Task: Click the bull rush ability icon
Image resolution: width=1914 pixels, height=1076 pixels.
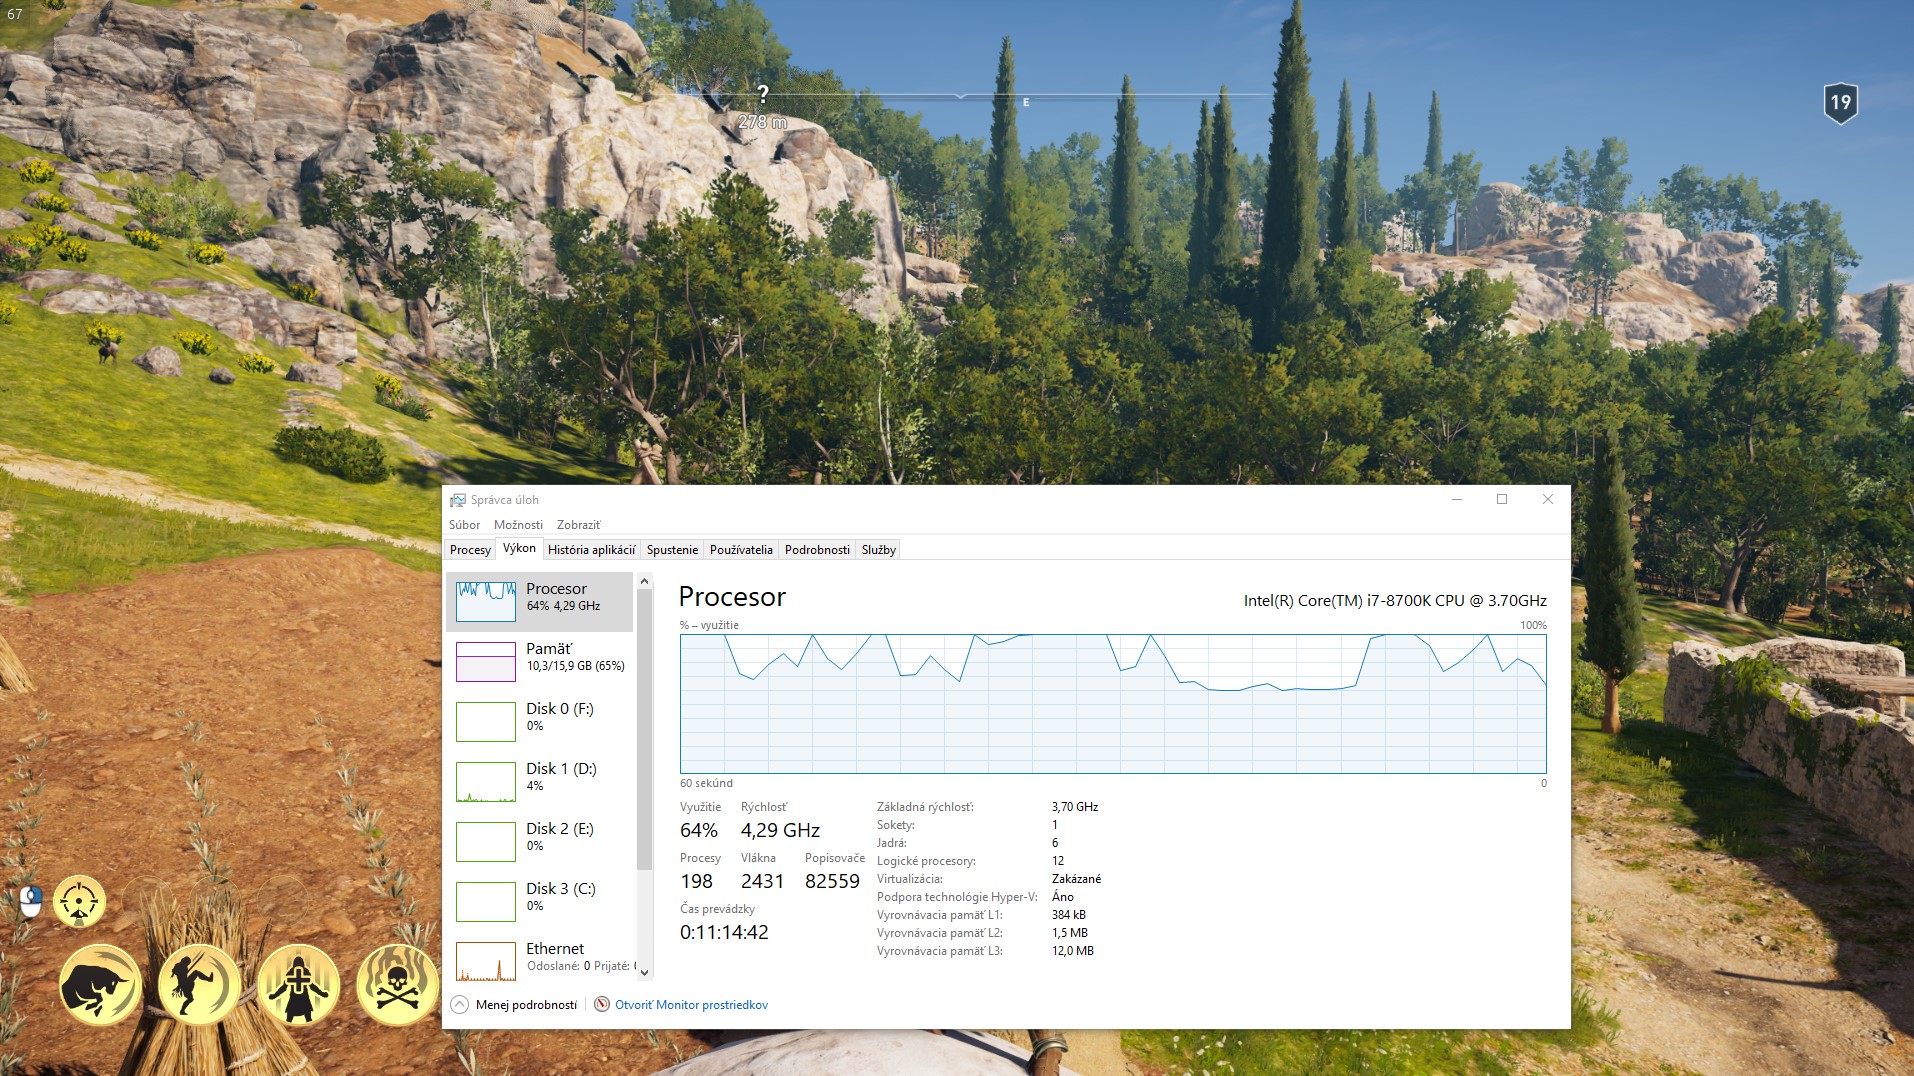Action: pyautogui.click(x=100, y=984)
